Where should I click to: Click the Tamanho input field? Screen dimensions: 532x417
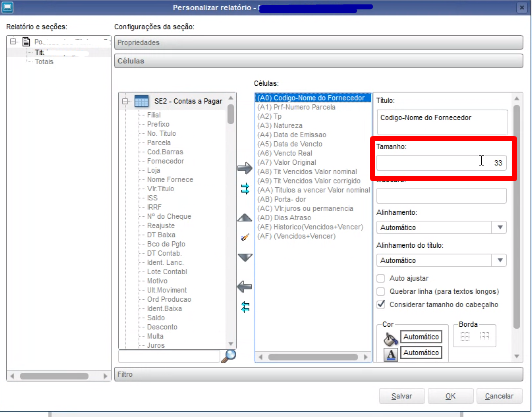441,163
